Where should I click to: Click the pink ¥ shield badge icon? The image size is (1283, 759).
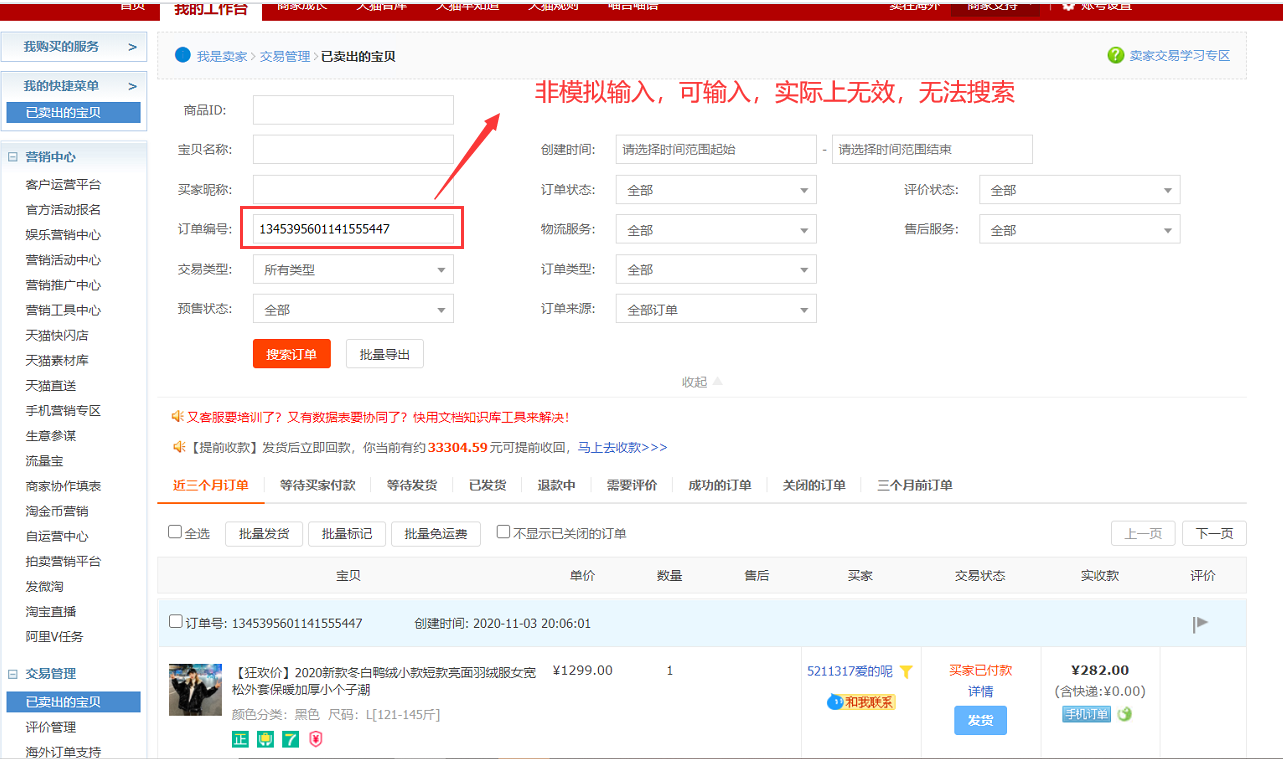coord(315,739)
